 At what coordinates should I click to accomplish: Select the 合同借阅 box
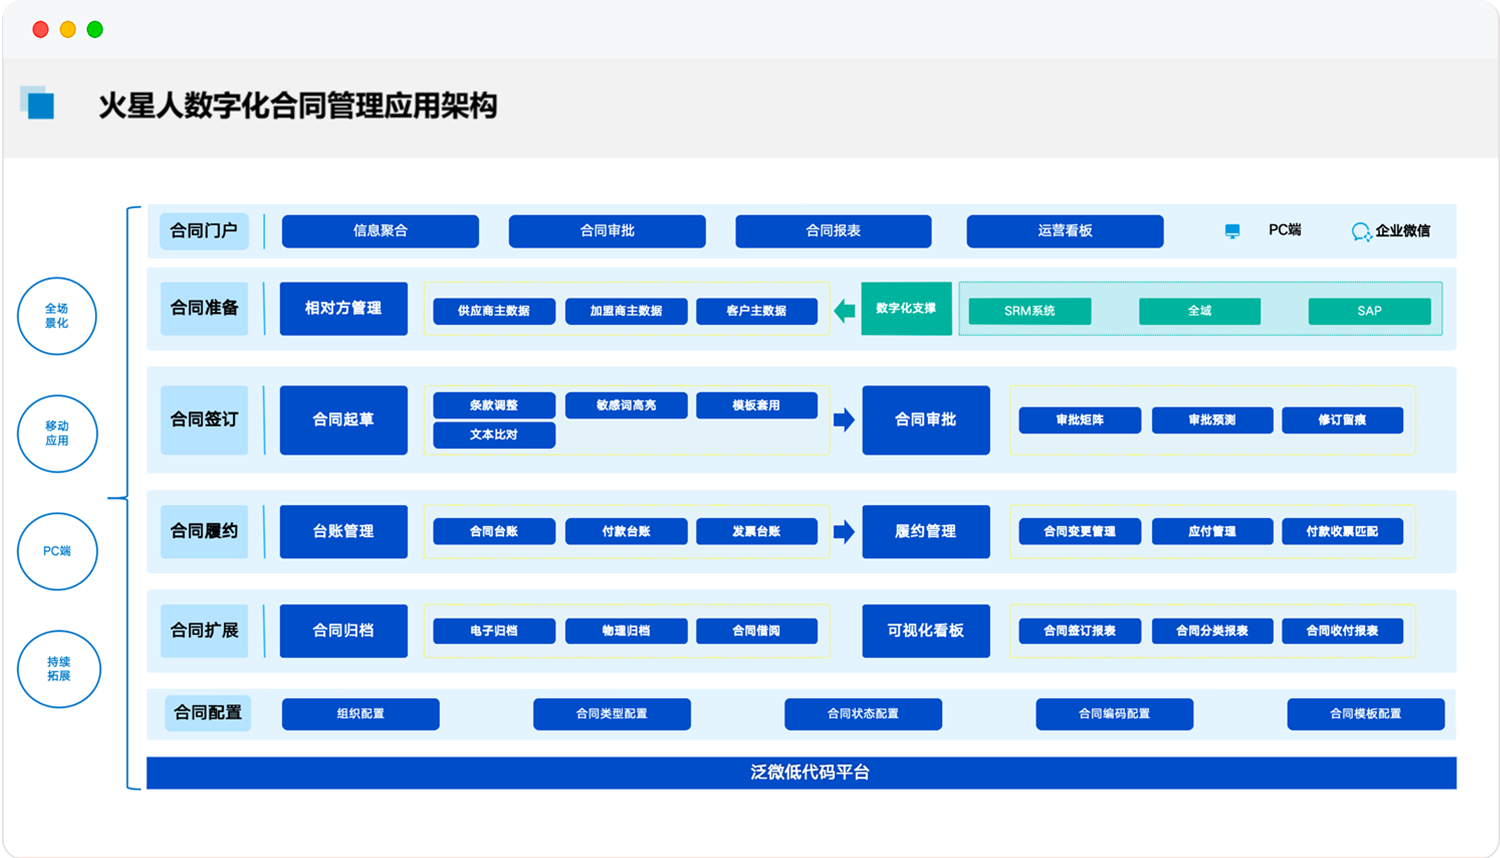(757, 631)
